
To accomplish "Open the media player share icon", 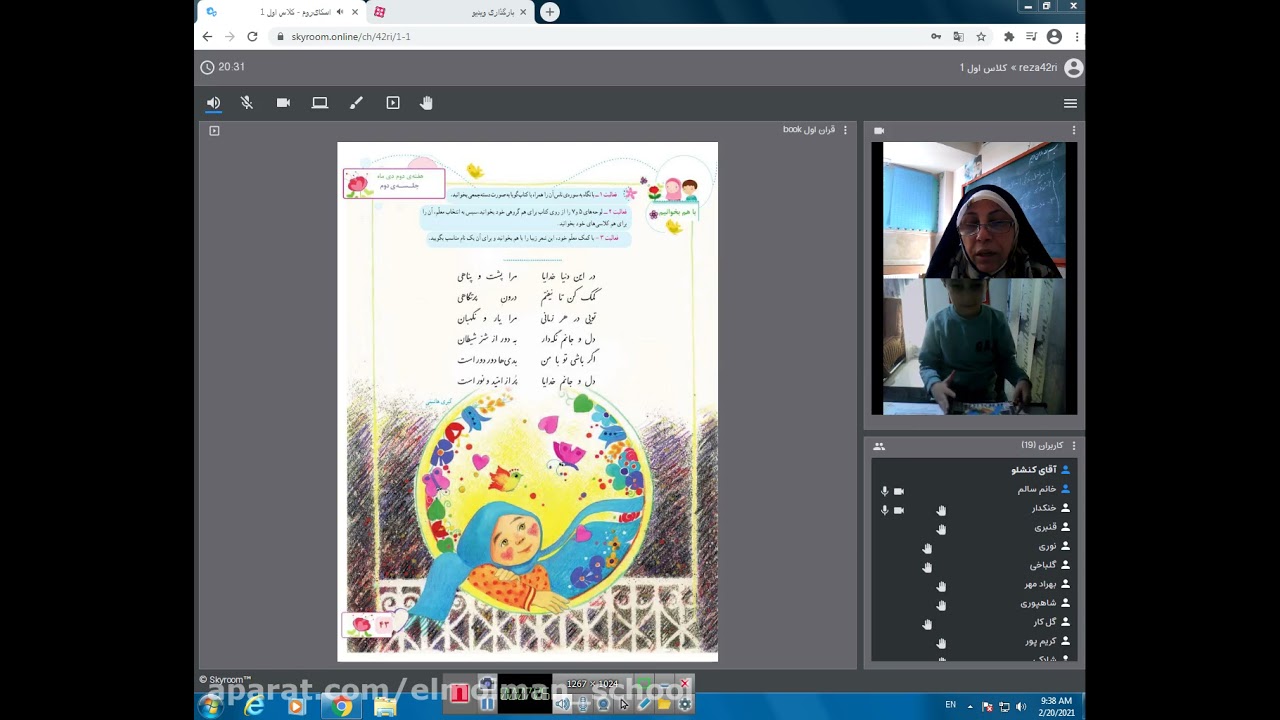I will (393, 103).
